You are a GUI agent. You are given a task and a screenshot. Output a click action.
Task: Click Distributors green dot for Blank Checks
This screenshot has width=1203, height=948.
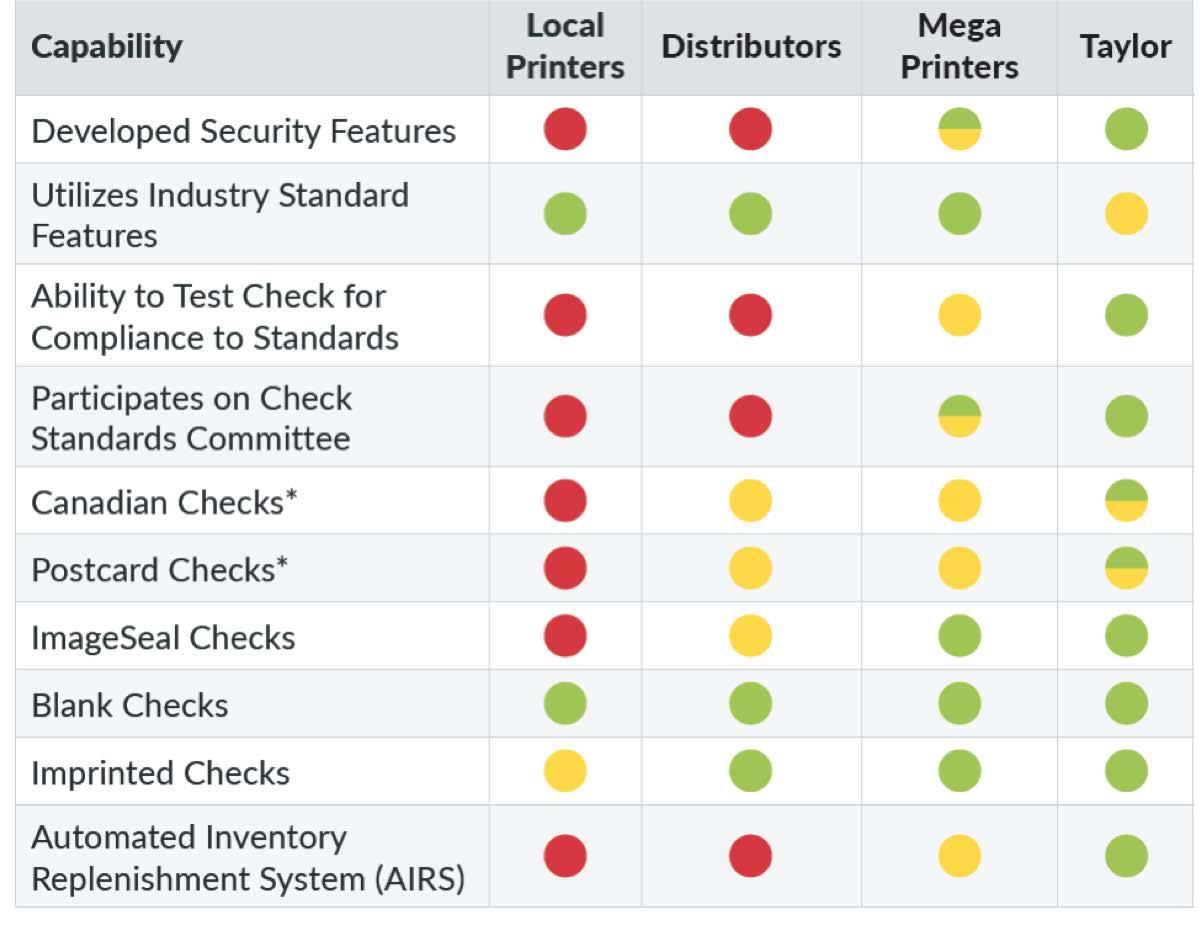750,704
